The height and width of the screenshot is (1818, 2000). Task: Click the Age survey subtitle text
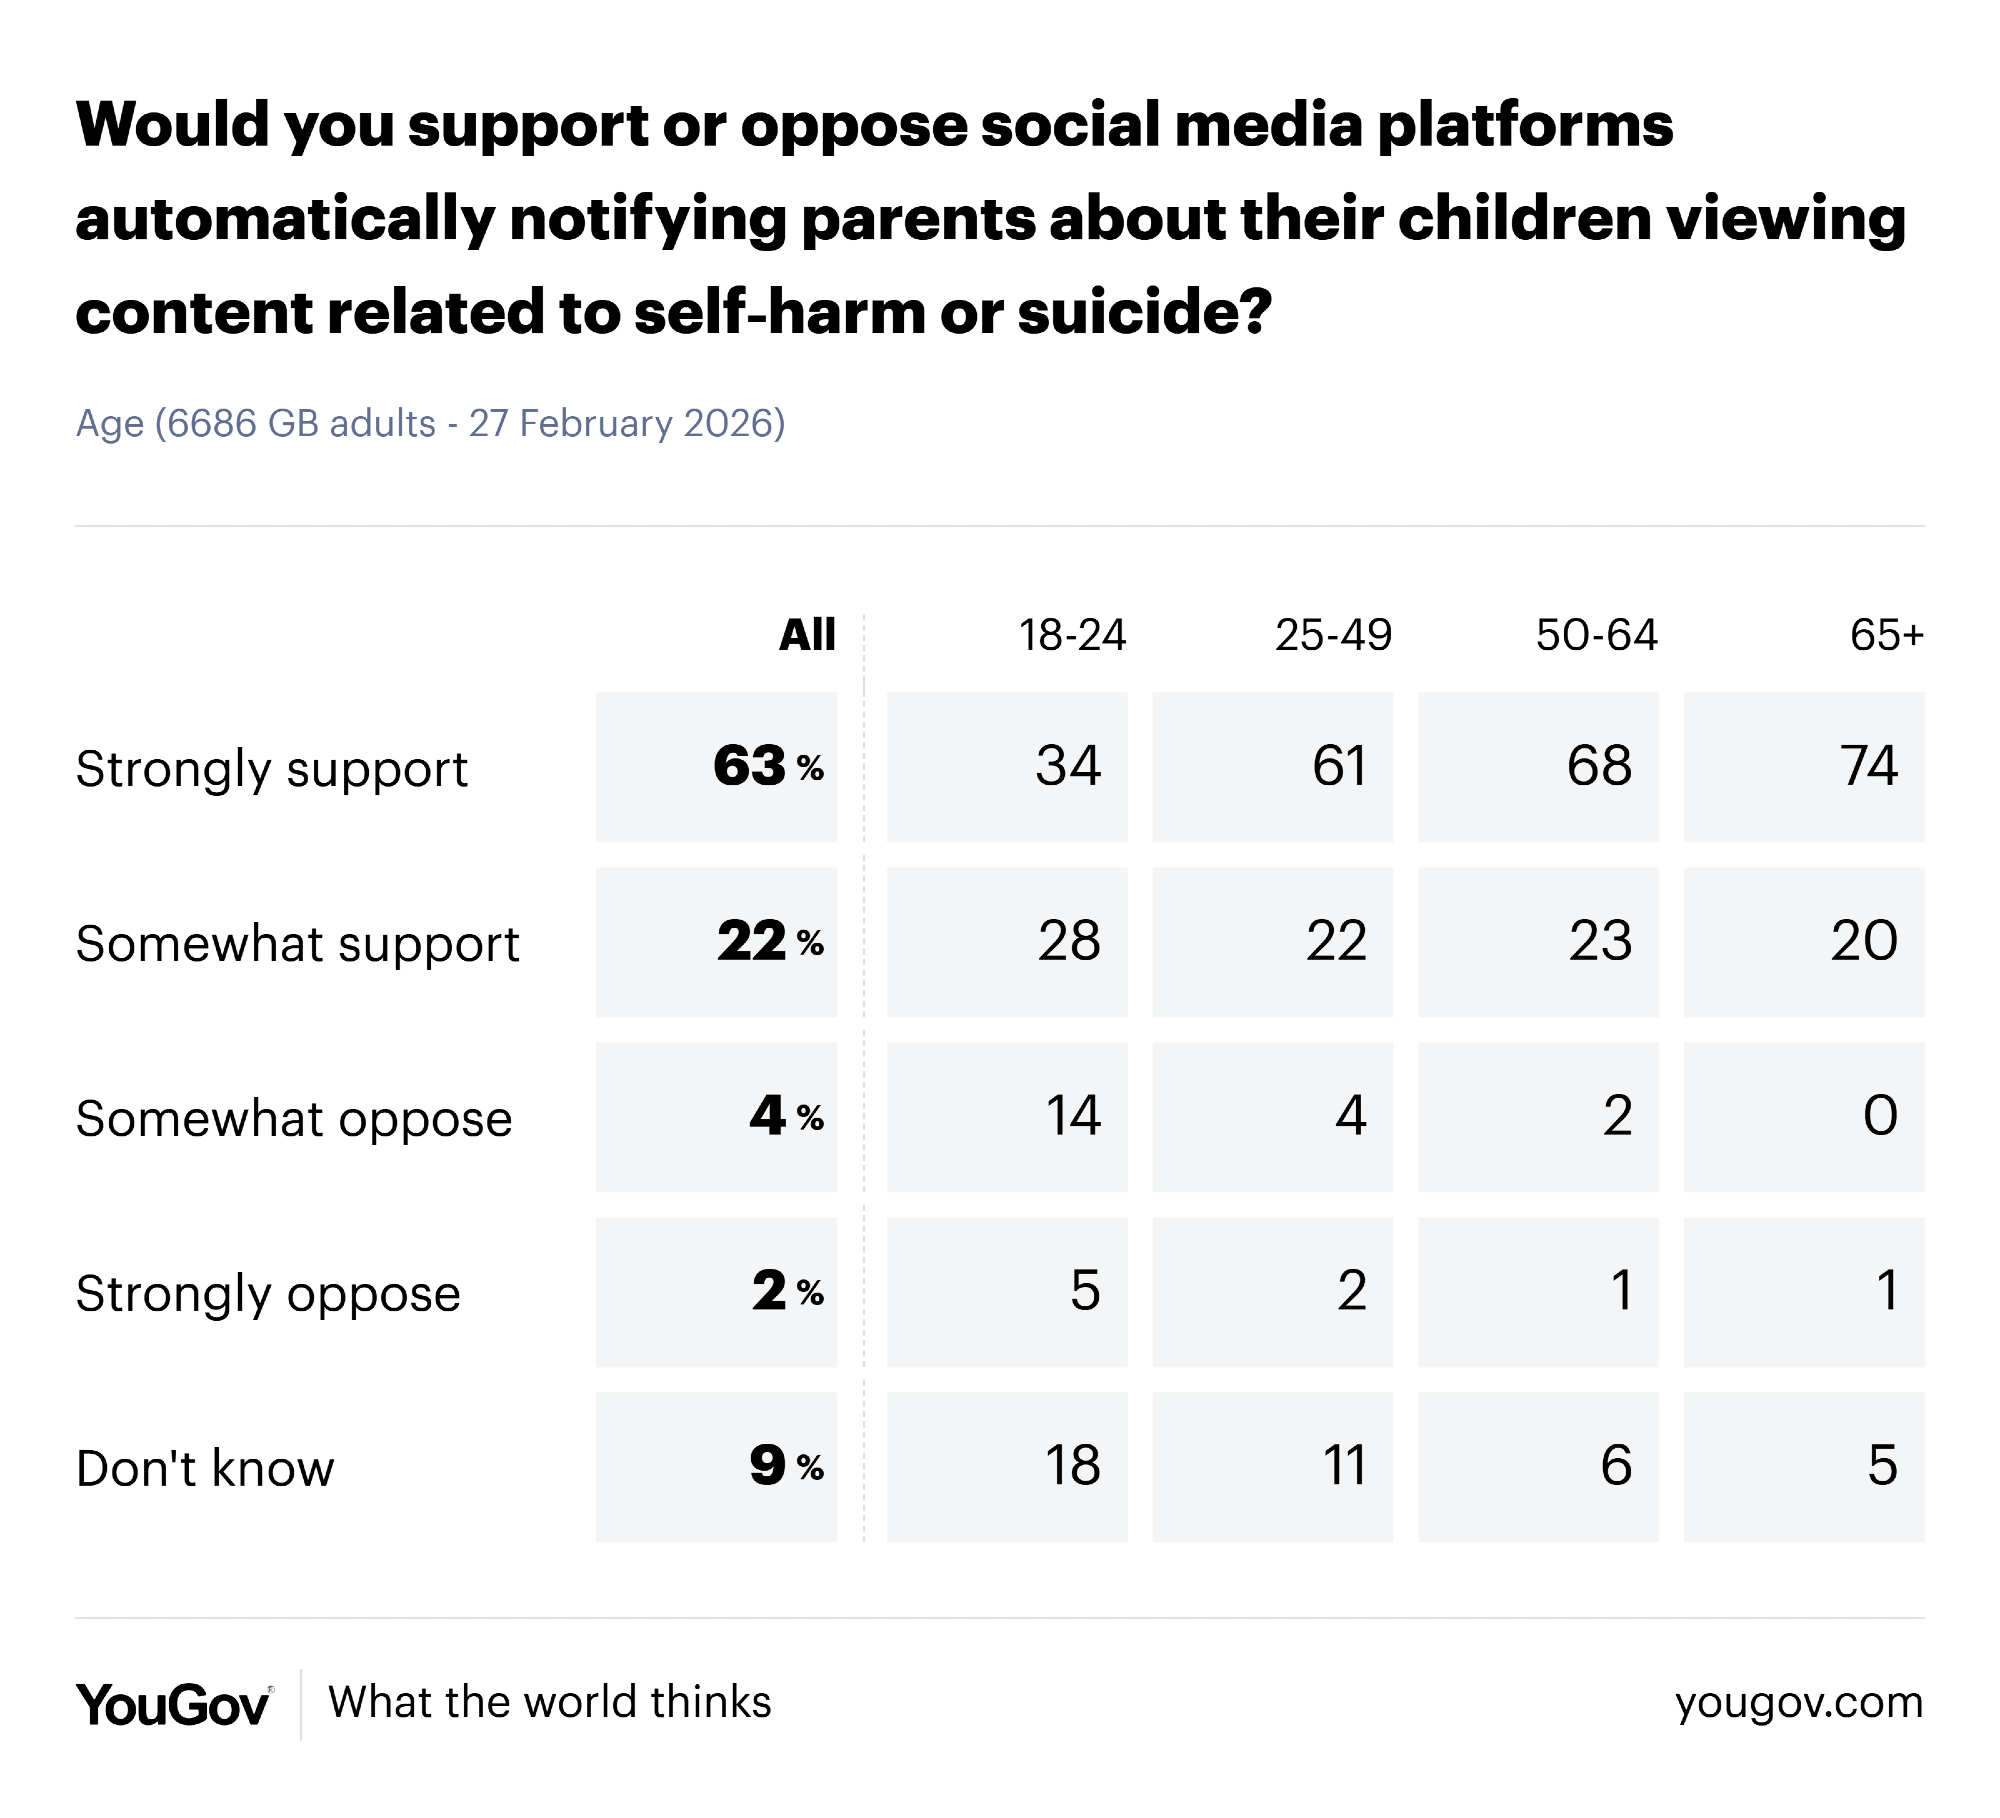pyautogui.click(x=430, y=423)
